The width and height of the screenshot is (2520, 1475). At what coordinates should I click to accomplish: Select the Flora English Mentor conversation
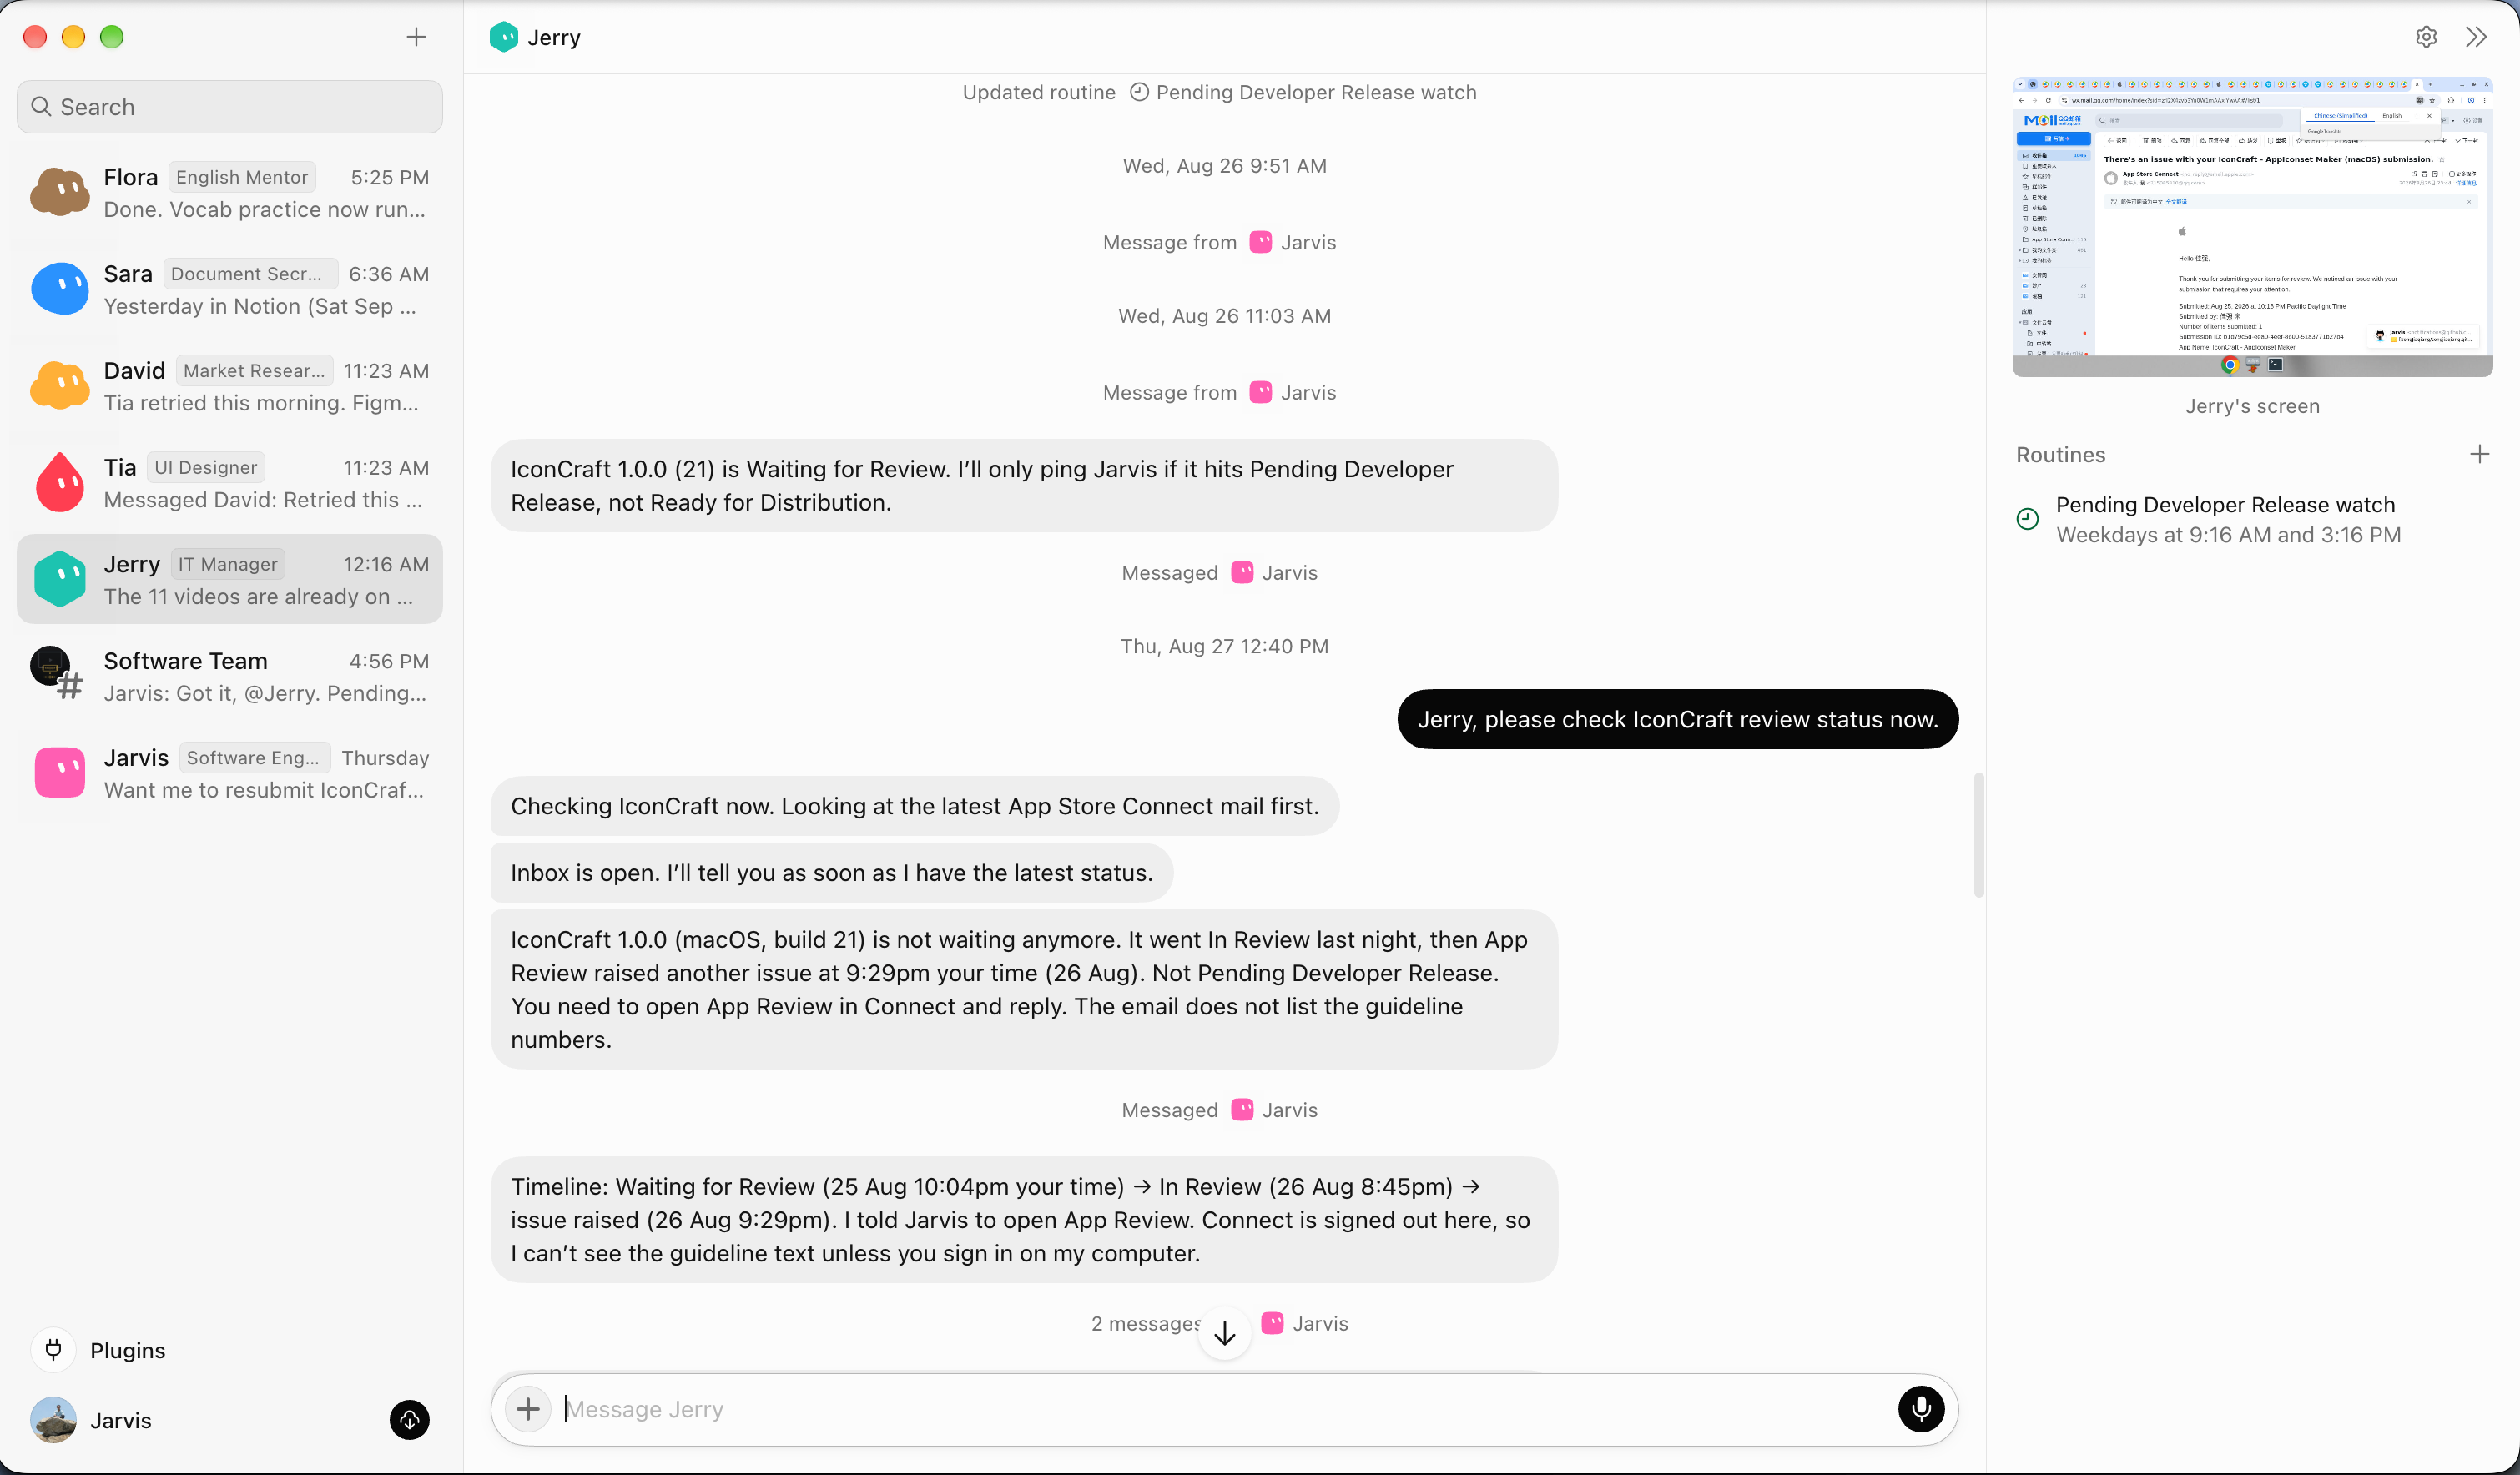(230, 192)
